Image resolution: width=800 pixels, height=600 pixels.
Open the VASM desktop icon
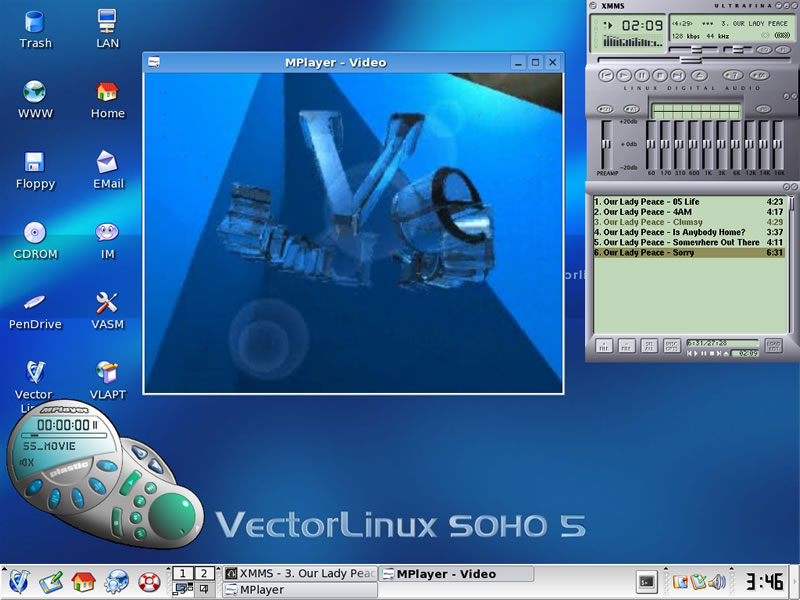[x=108, y=302]
